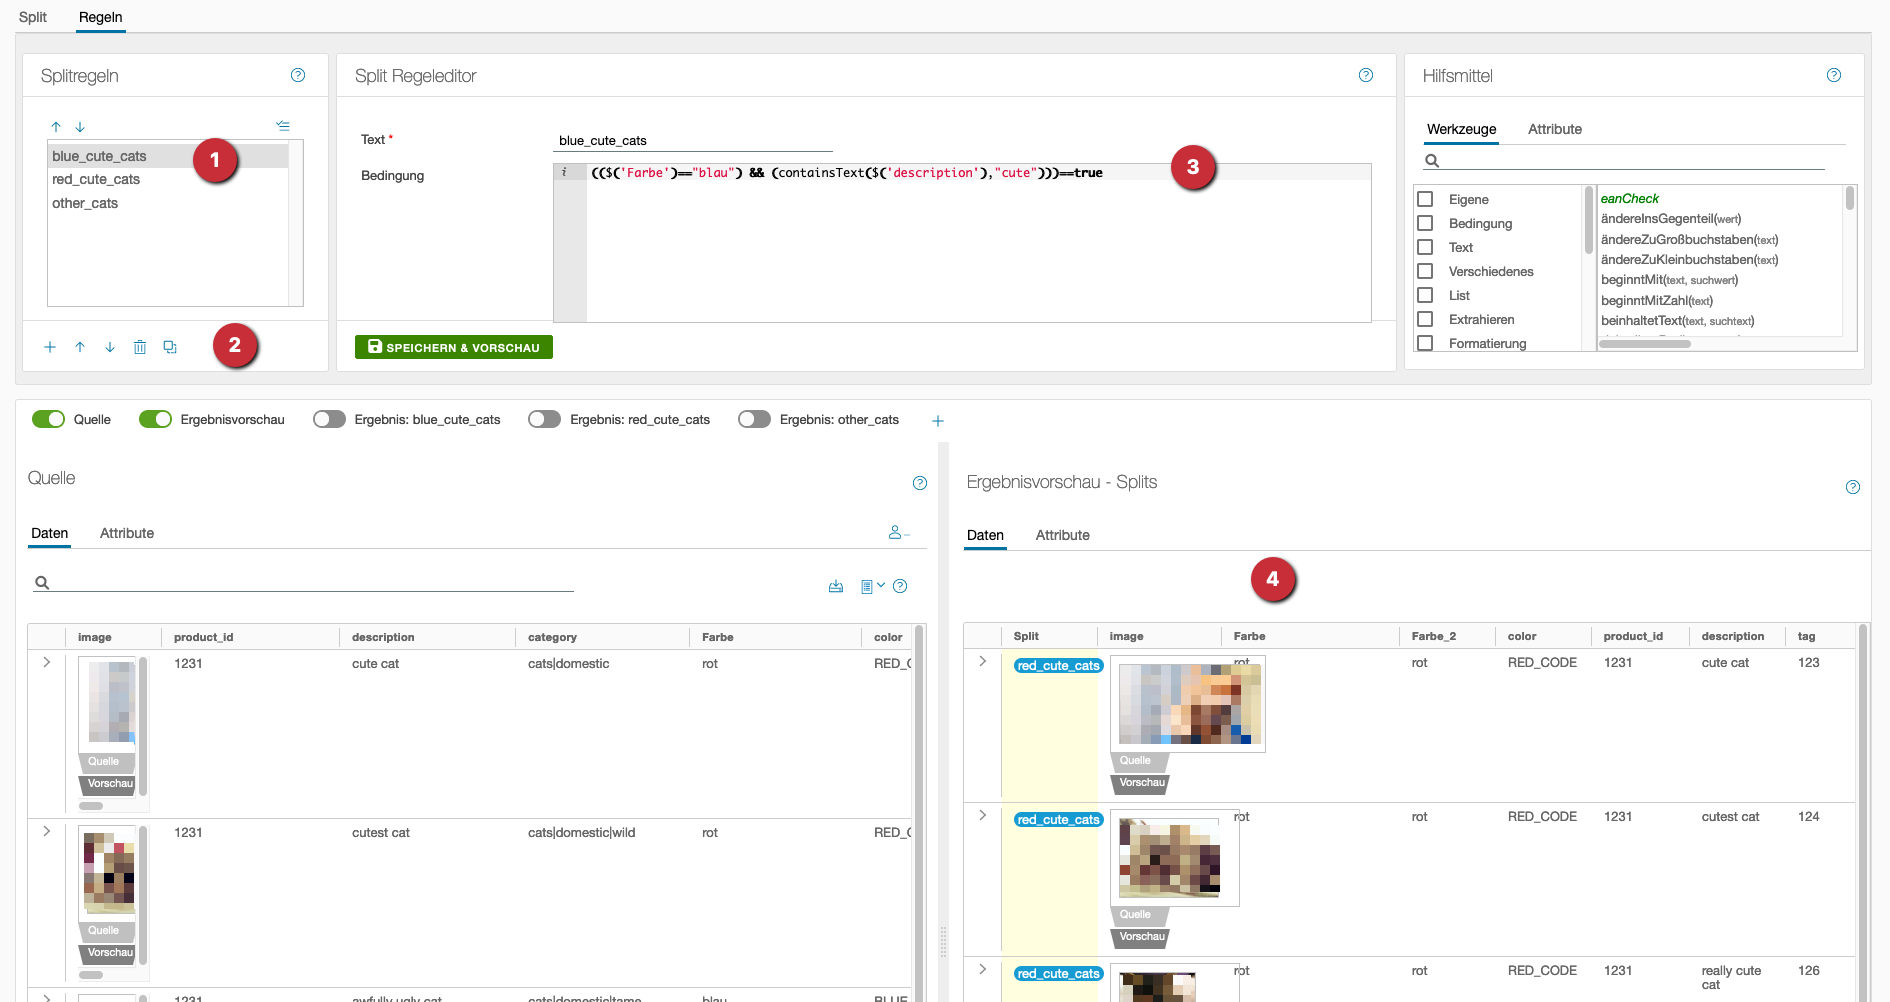The height and width of the screenshot is (1002, 1890).
Task: Open column view dropdown in Quelle toolbar
Action: [x=872, y=587]
